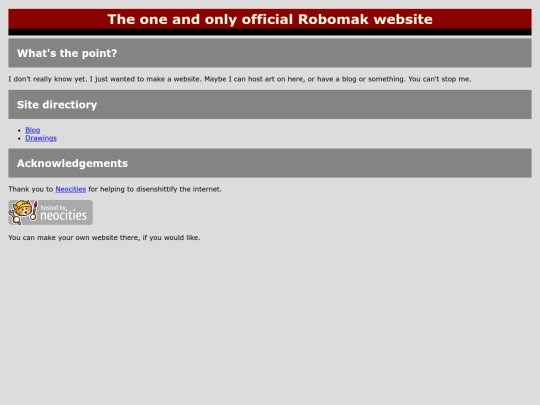Click the 'Acknowledgements' heading

click(x=270, y=163)
